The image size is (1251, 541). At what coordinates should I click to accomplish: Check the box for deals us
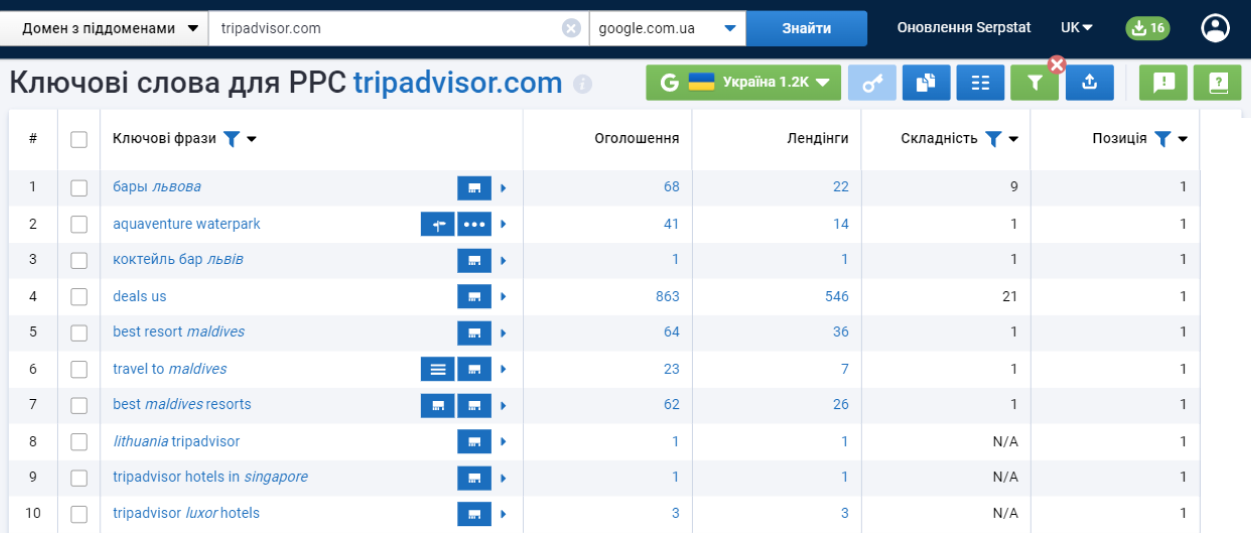pyautogui.click(x=79, y=296)
